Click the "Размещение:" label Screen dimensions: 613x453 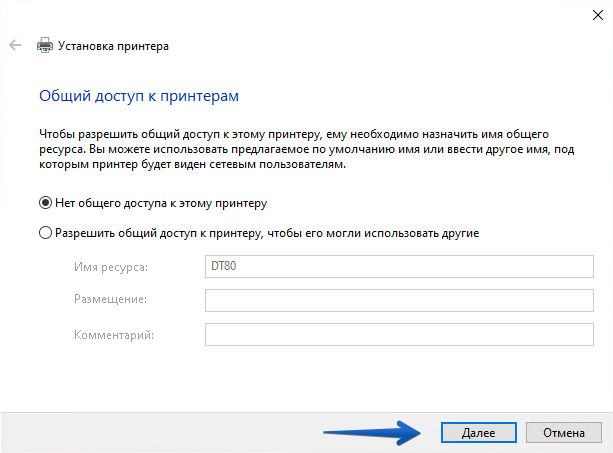[110, 300]
